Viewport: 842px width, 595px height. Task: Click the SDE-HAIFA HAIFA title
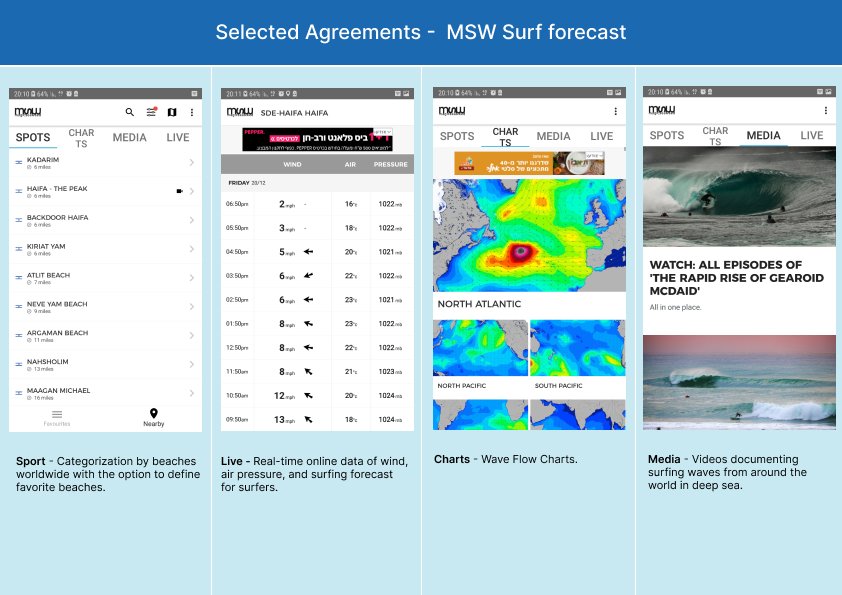(294, 113)
